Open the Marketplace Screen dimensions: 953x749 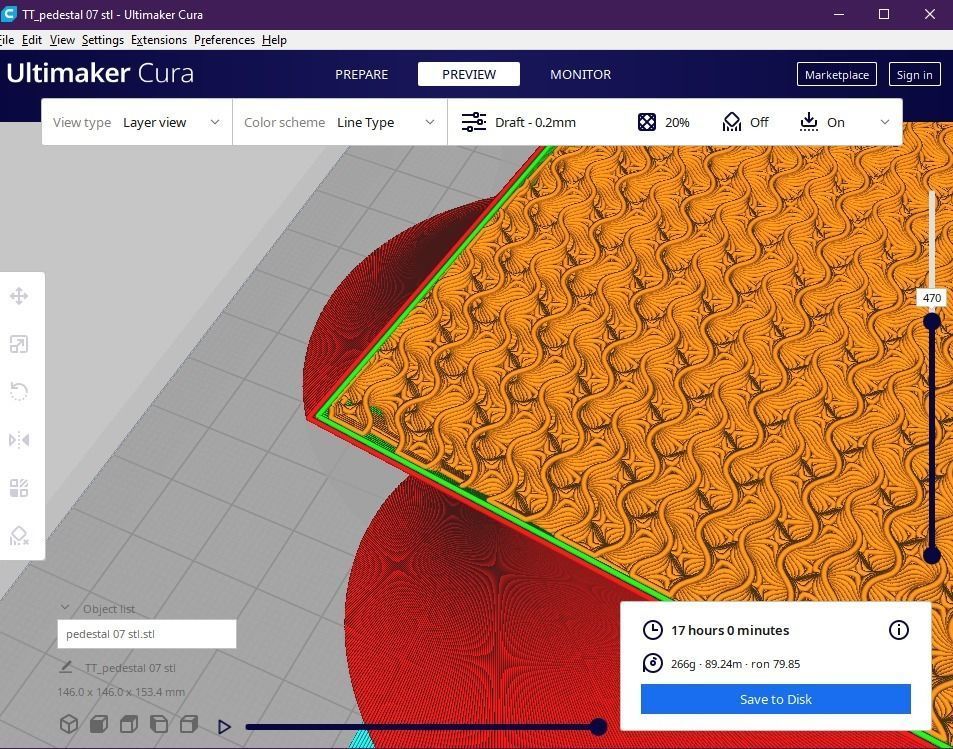(x=836, y=74)
